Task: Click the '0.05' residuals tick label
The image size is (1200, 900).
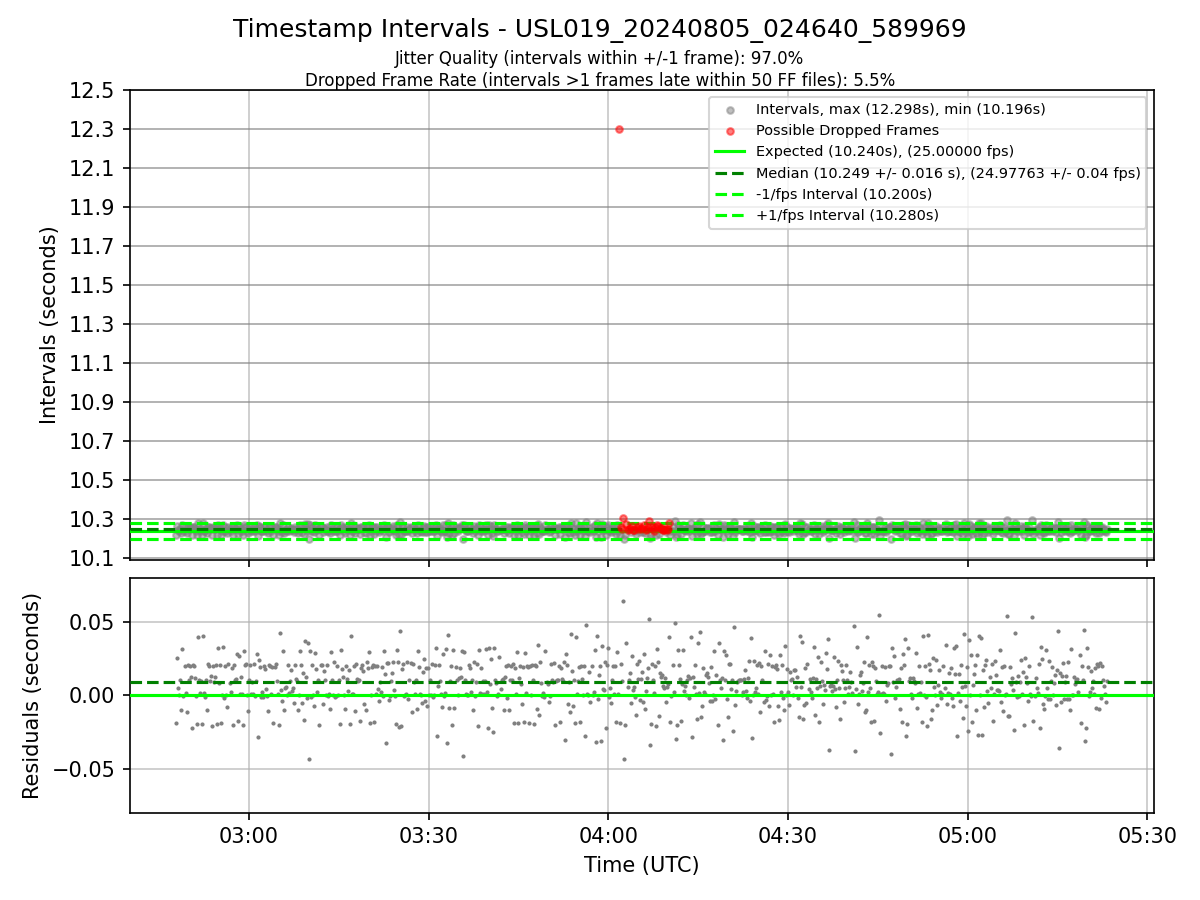Action: coord(92,622)
